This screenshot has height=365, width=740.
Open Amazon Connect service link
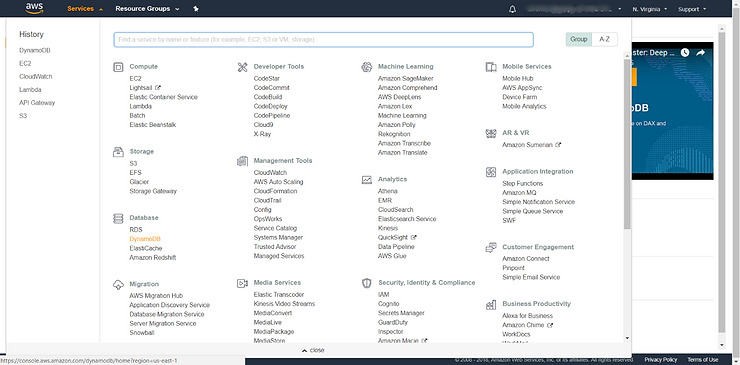coord(526,259)
